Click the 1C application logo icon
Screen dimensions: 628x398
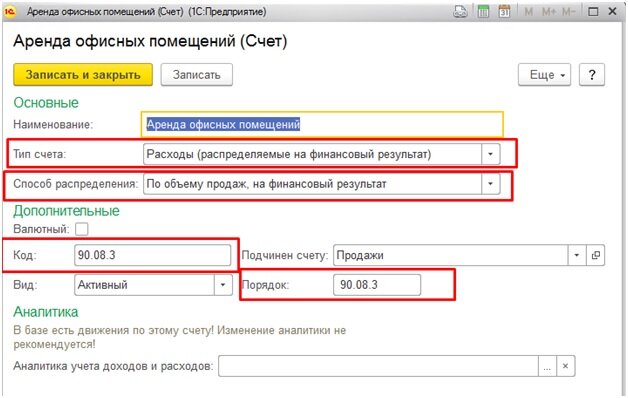(10, 12)
